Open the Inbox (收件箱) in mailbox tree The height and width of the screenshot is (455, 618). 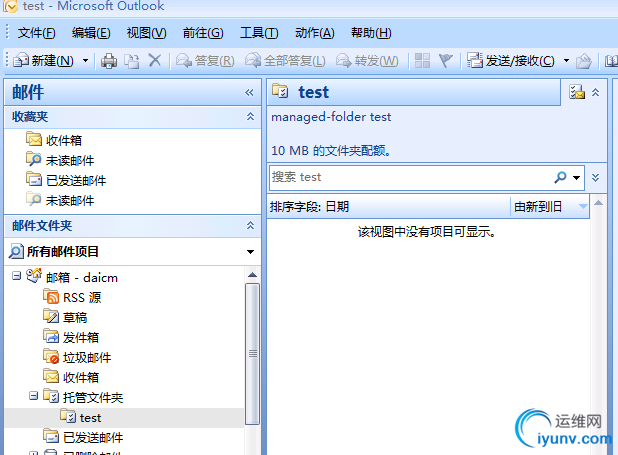click(x=71, y=377)
